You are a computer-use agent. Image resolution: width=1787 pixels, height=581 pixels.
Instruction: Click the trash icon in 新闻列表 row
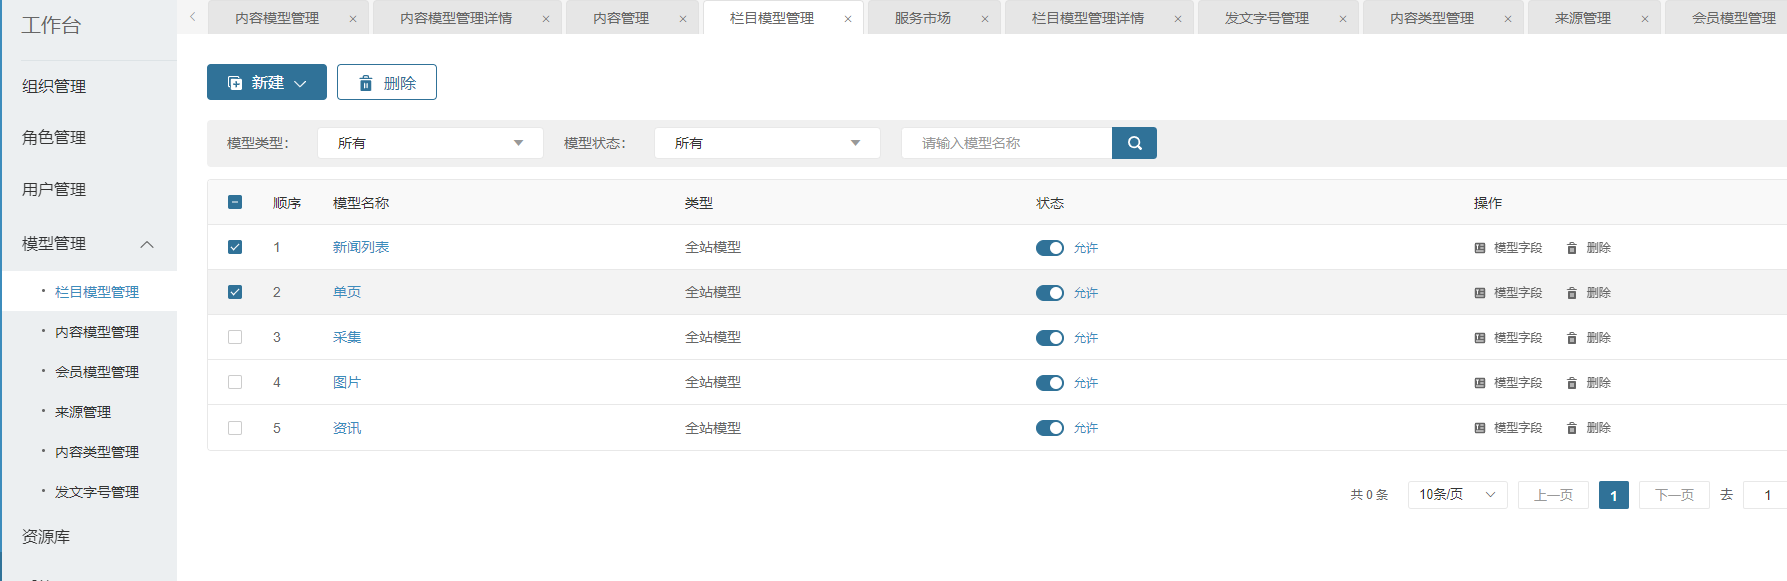[x=1572, y=248]
